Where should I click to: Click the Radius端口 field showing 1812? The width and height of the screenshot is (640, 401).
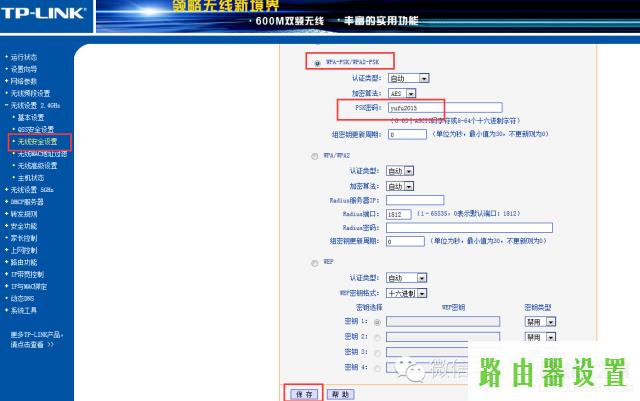tap(398, 214)
